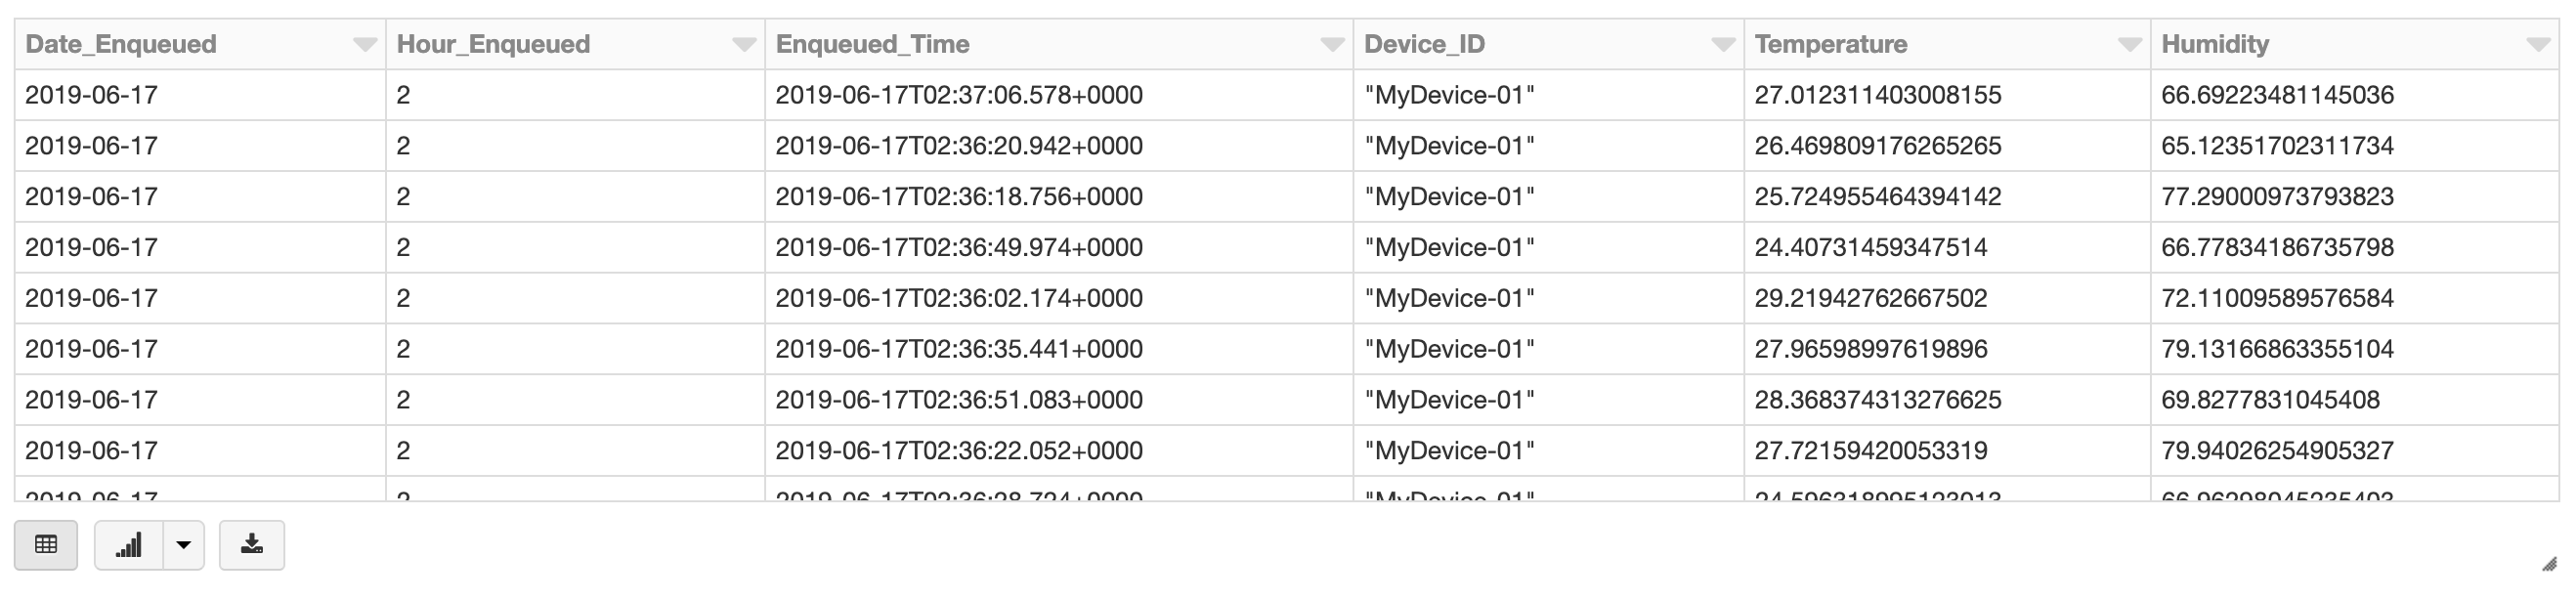Select the timestamp 2019-06-17T02:36:20.942+0000 cell
The image size is (2576, 600).
[x=958, y=146]
